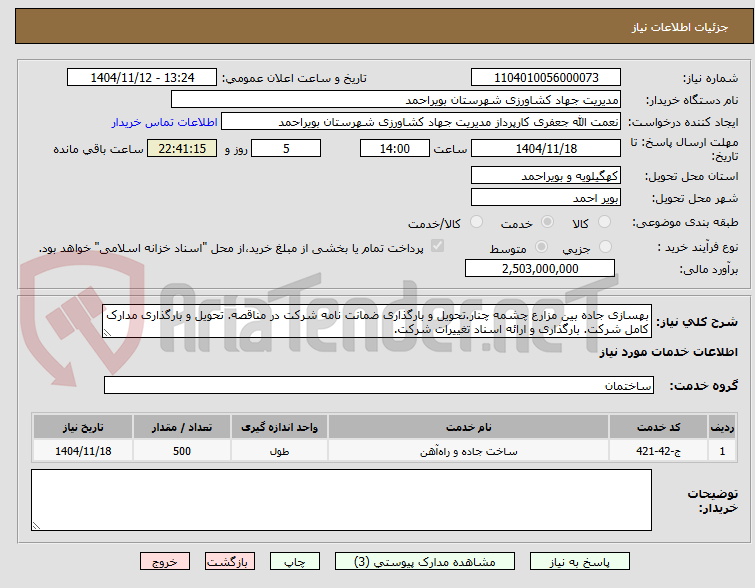Click the buyer notes textarea resize handle
The height and width of the screenshot is (588, 755).
36,526
